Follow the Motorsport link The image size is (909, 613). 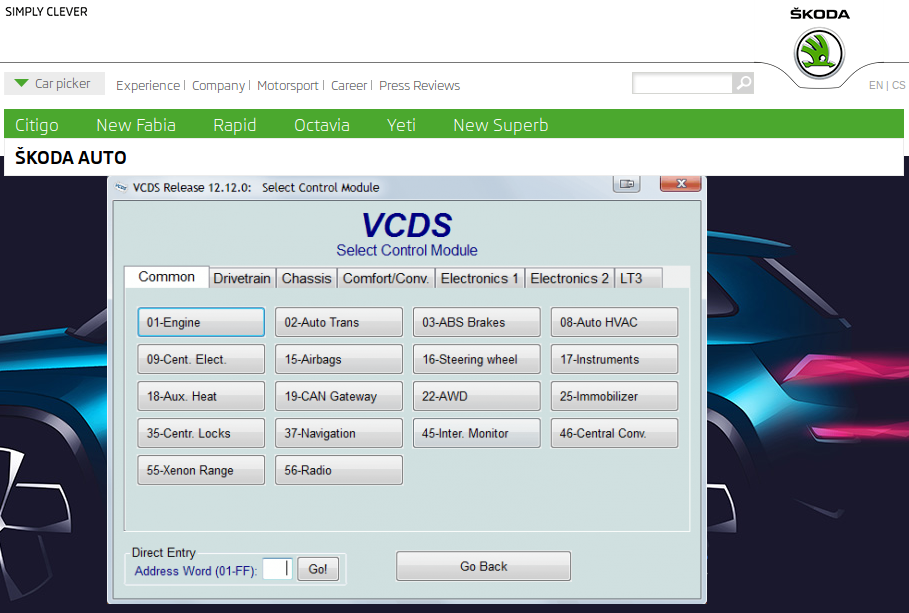pos(287,85)
